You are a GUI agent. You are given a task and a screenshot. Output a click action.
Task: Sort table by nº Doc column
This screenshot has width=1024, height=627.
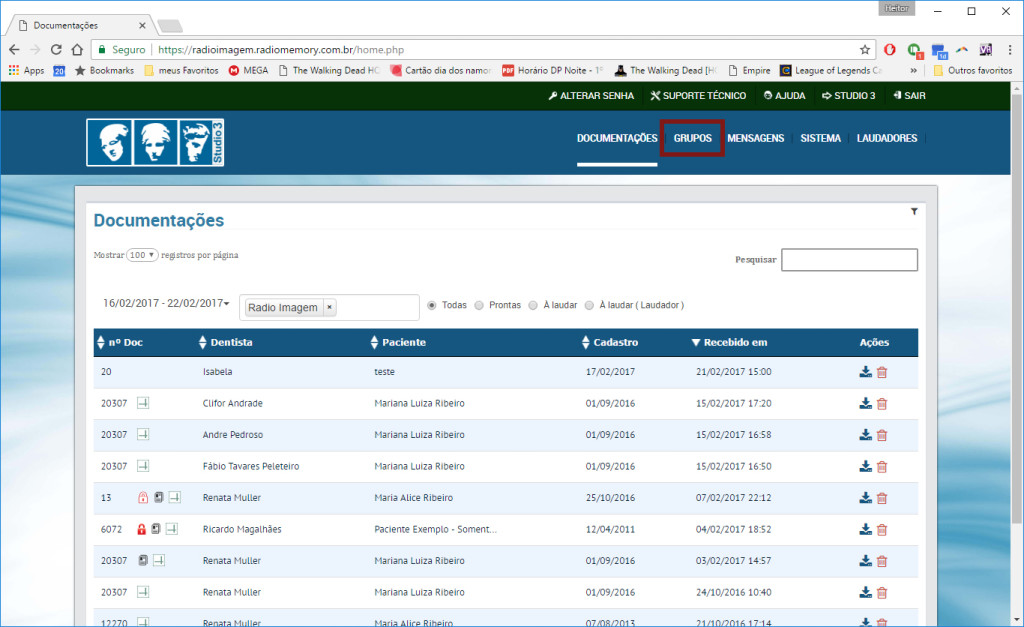(x=120, y=342)
